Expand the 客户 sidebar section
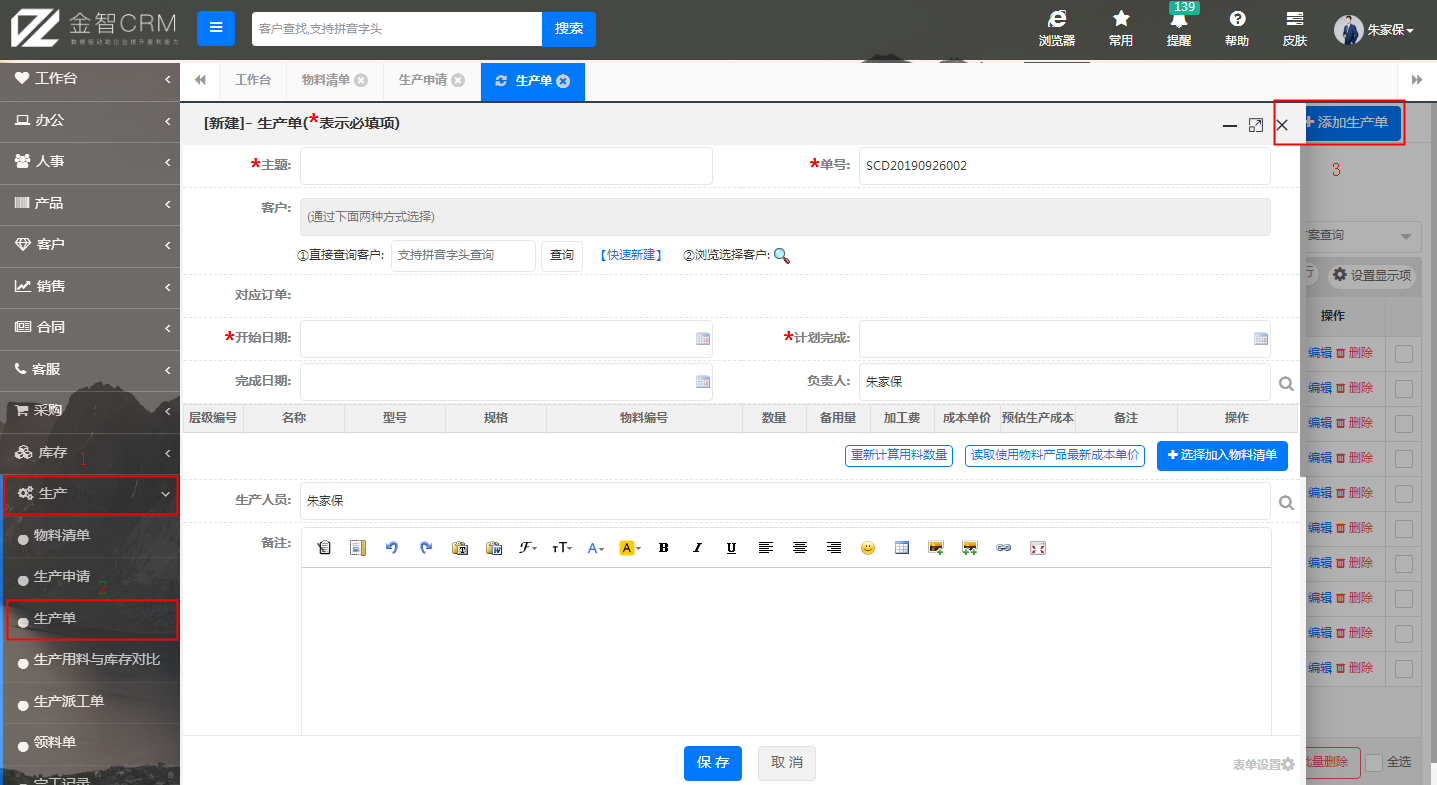1437x785 pixels. 90,244
